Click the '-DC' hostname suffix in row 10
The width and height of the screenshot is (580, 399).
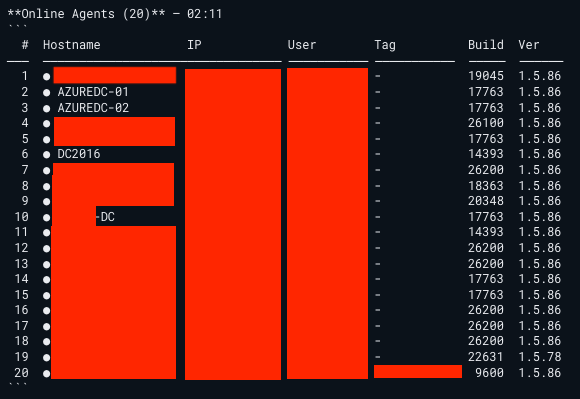coord(105,217)
